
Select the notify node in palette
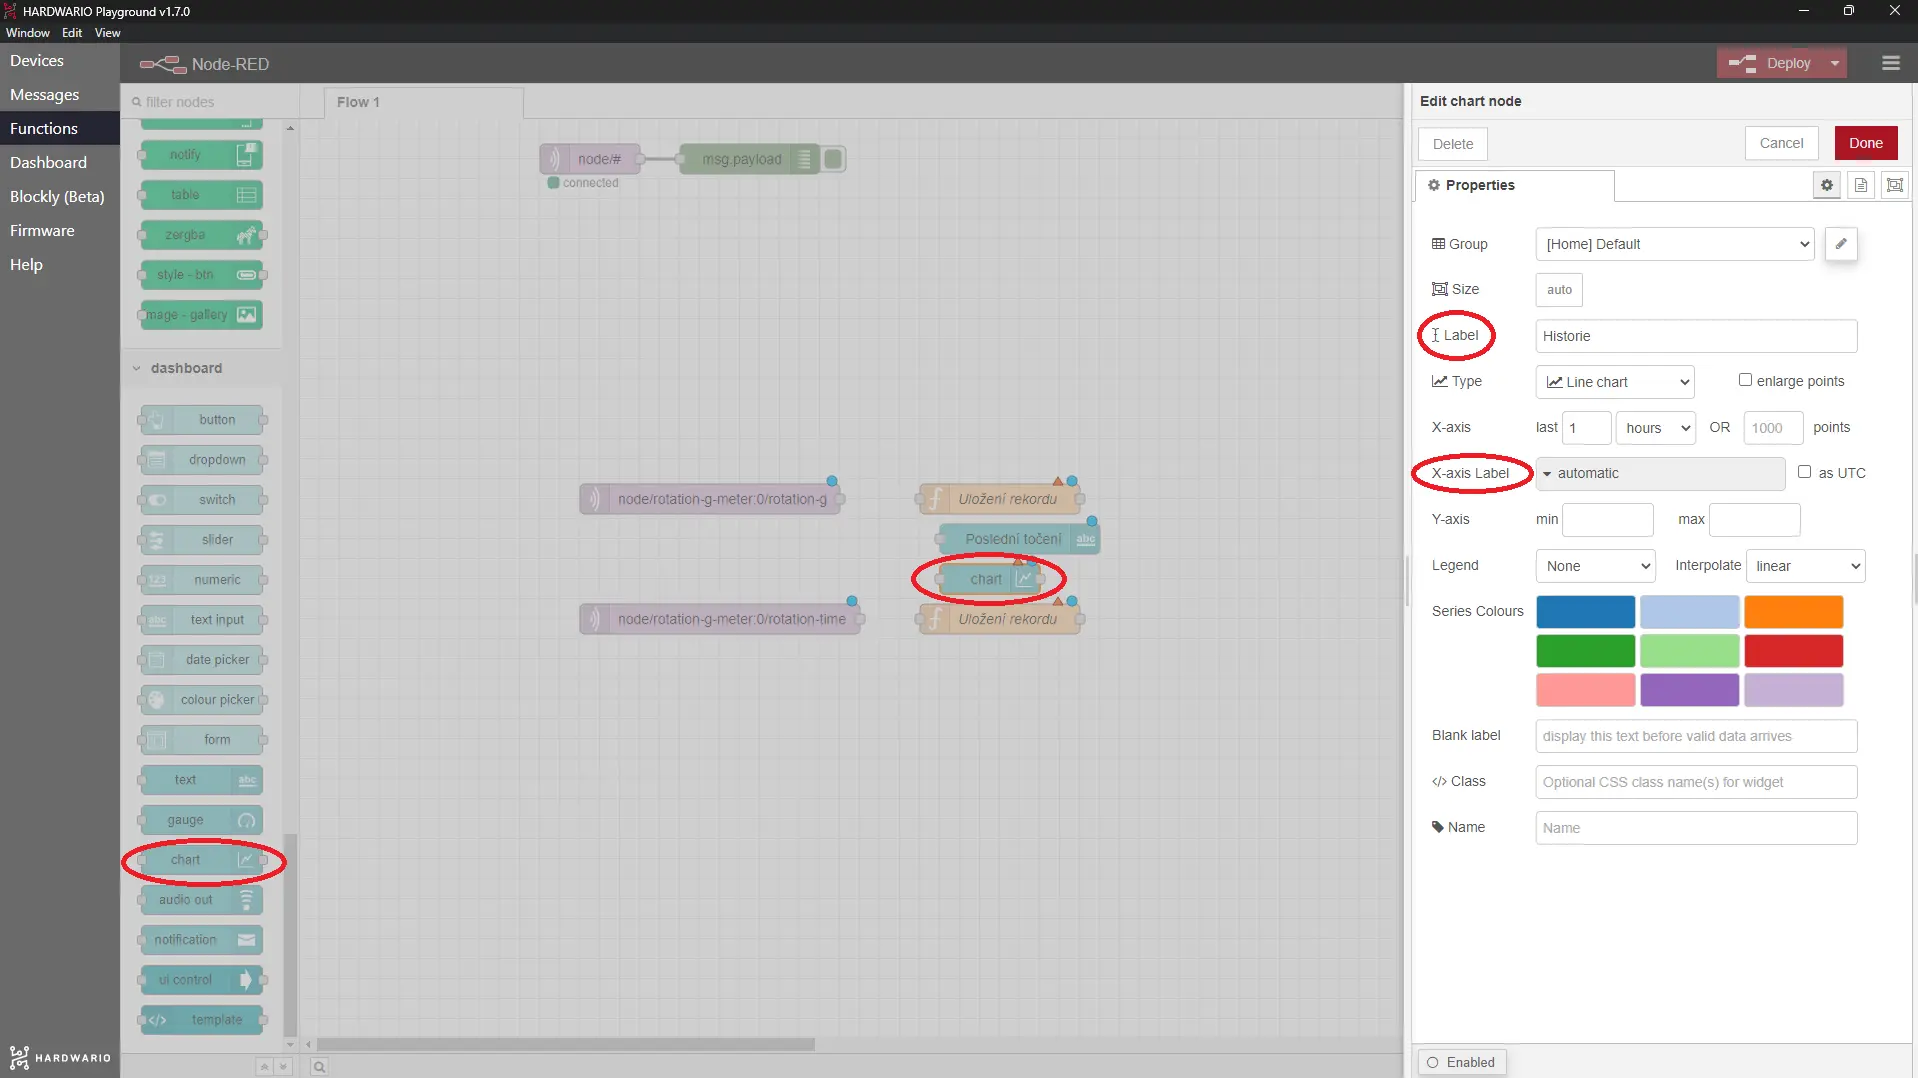coord(202,155)
